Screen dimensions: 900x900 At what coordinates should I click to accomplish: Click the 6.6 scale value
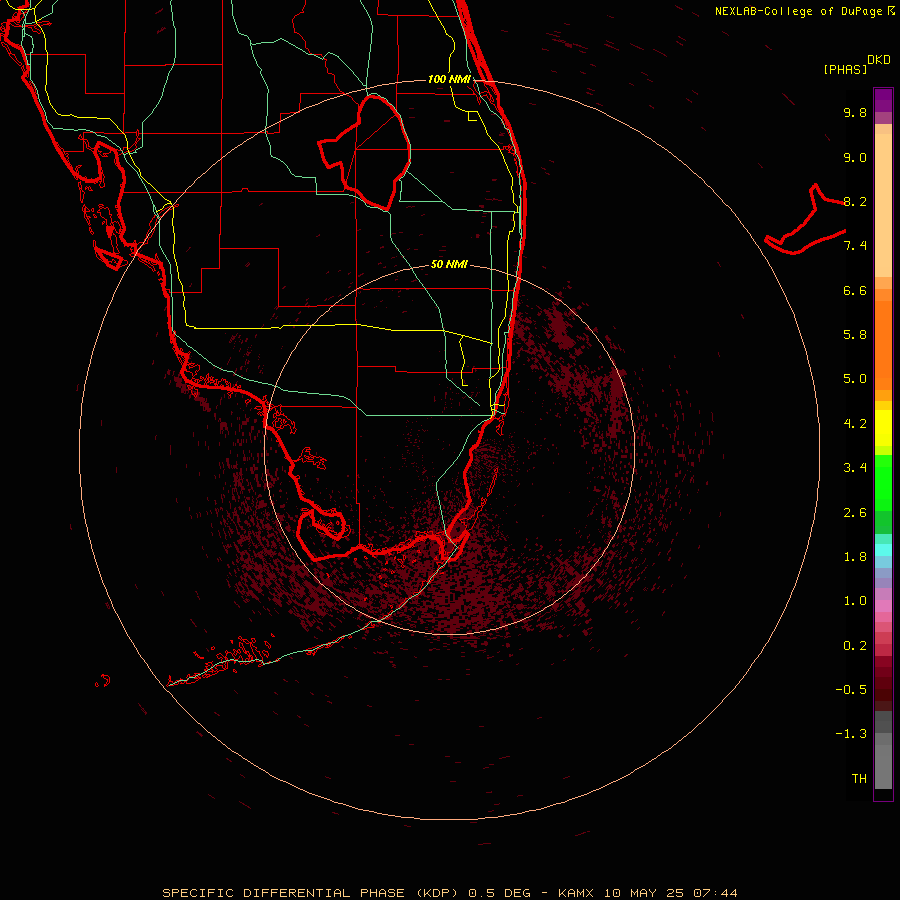tap(855, 290)
